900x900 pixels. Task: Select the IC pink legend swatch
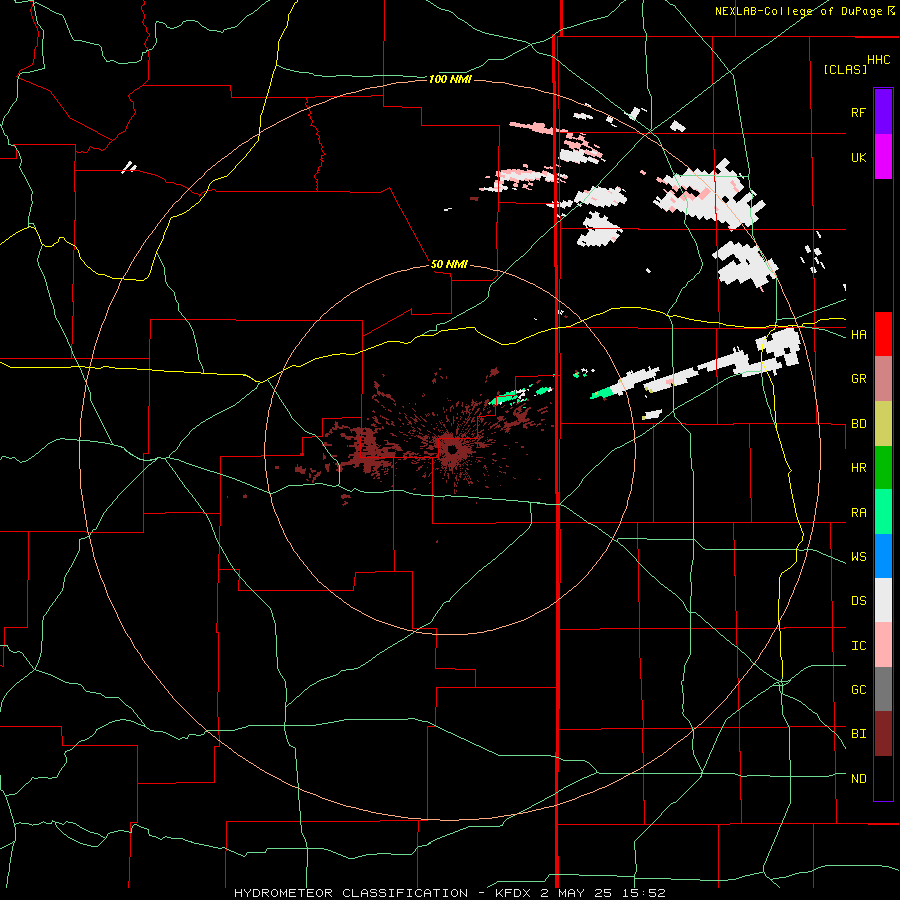883,645
